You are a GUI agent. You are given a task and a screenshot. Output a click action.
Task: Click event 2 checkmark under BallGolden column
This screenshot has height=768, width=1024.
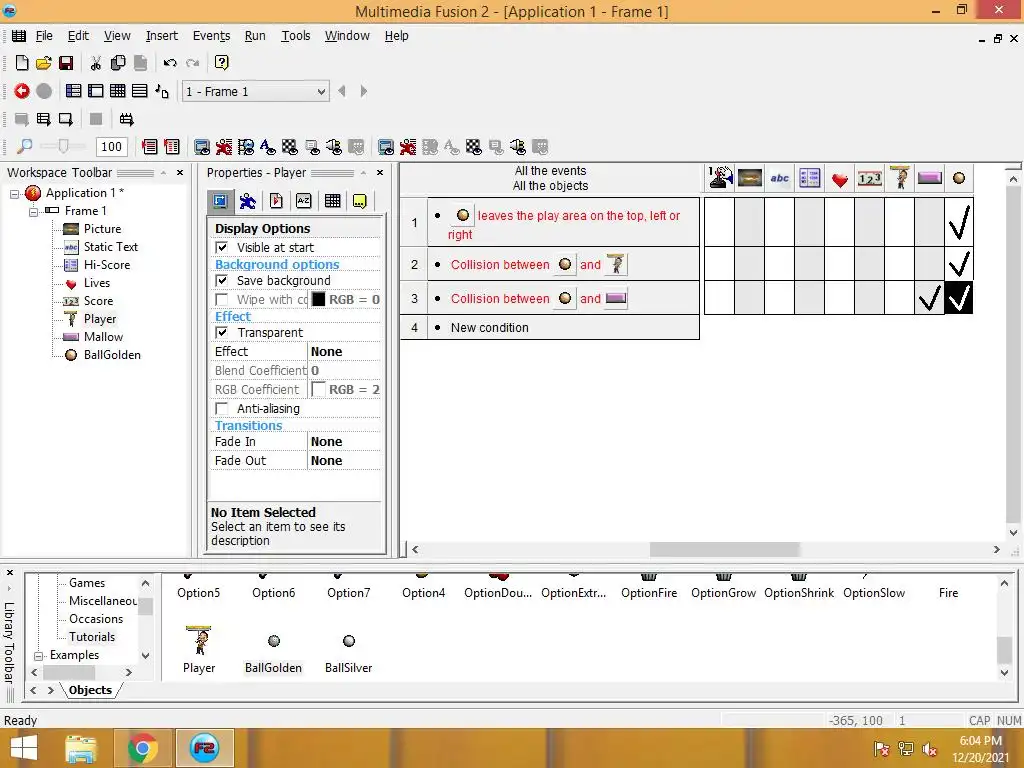coord(959,264)
